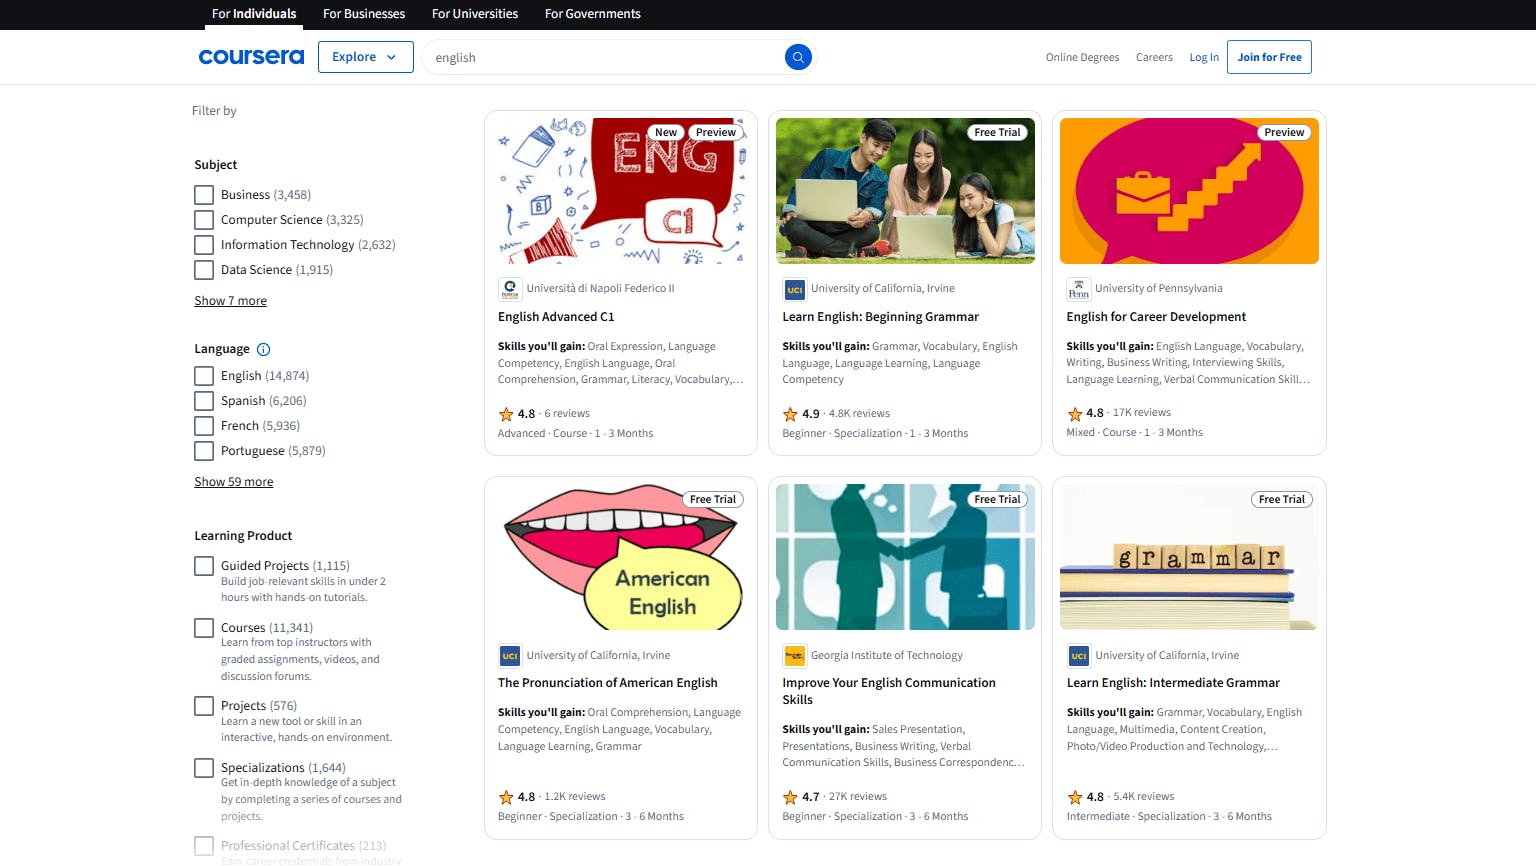The width and height of the screenshot is (1536, 866).
Task: Open the Log In link
Action: click(1203, 57)
